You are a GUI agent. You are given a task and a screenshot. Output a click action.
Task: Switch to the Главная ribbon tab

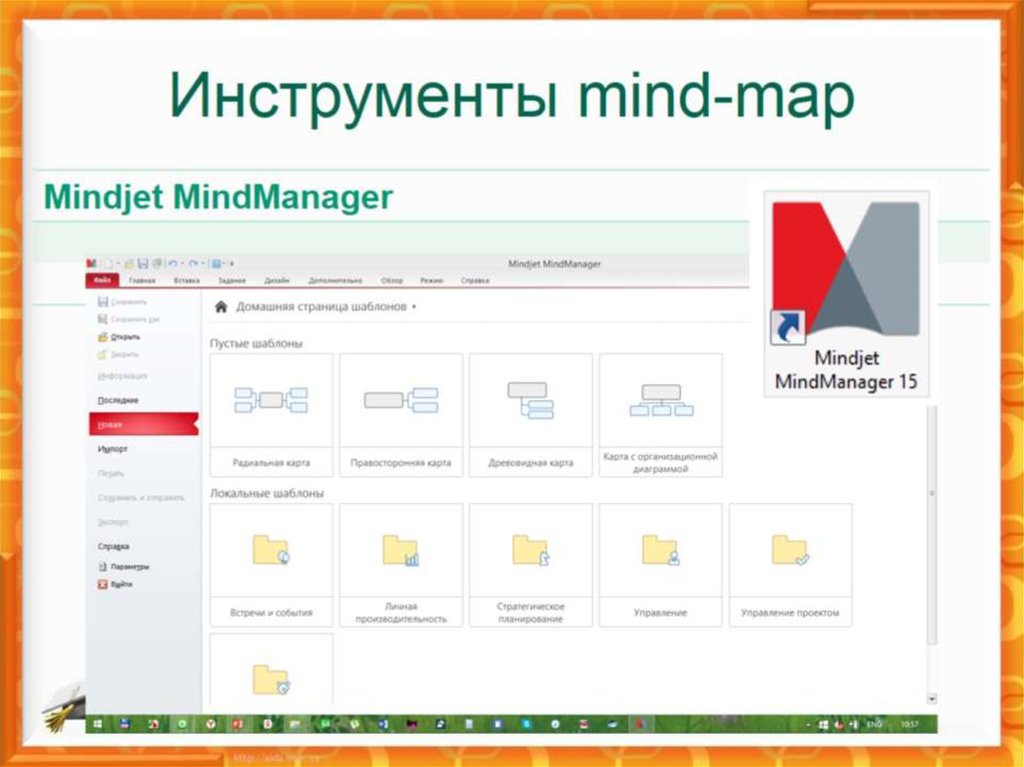click(x=142, y=280)
